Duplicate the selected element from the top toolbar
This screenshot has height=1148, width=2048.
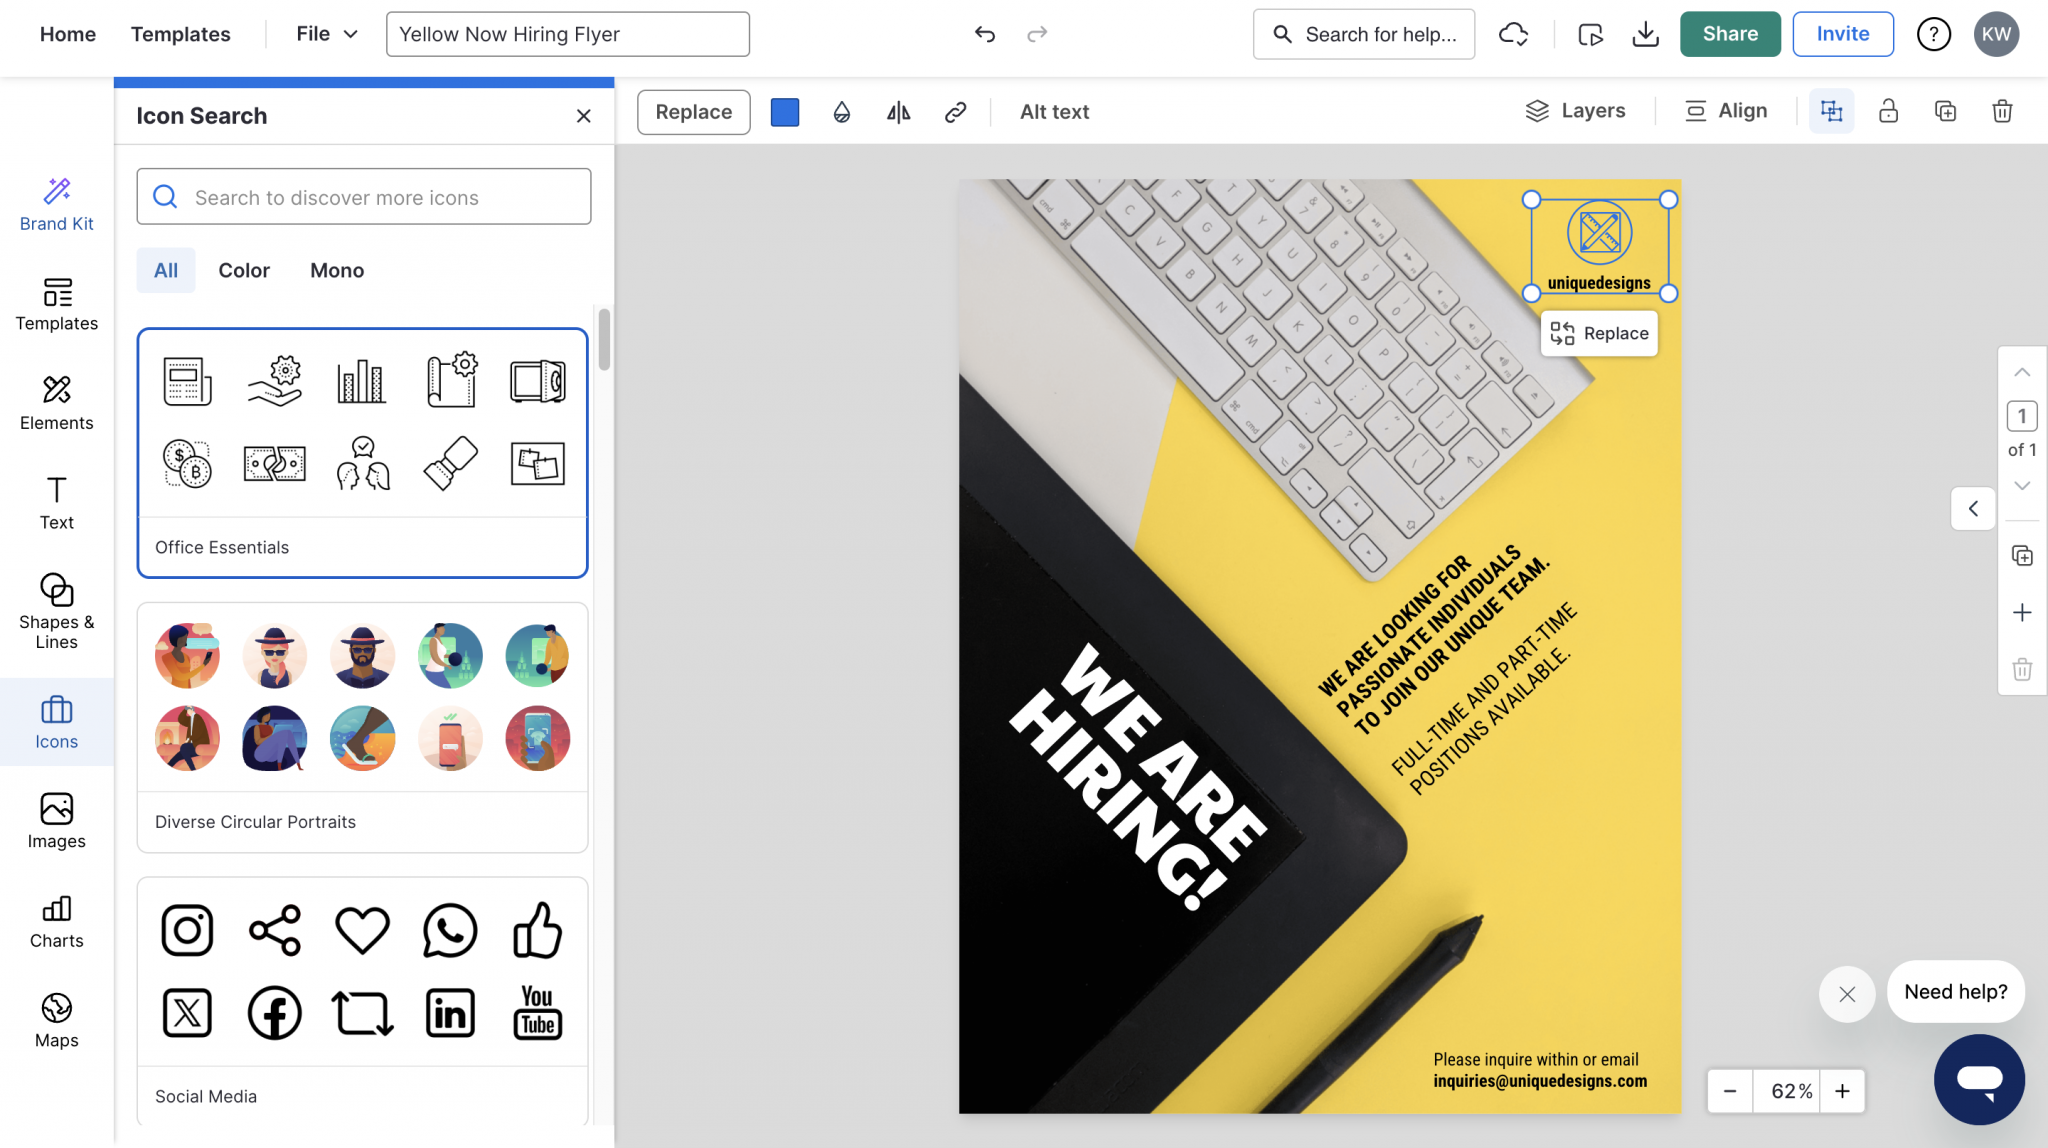1944,111
